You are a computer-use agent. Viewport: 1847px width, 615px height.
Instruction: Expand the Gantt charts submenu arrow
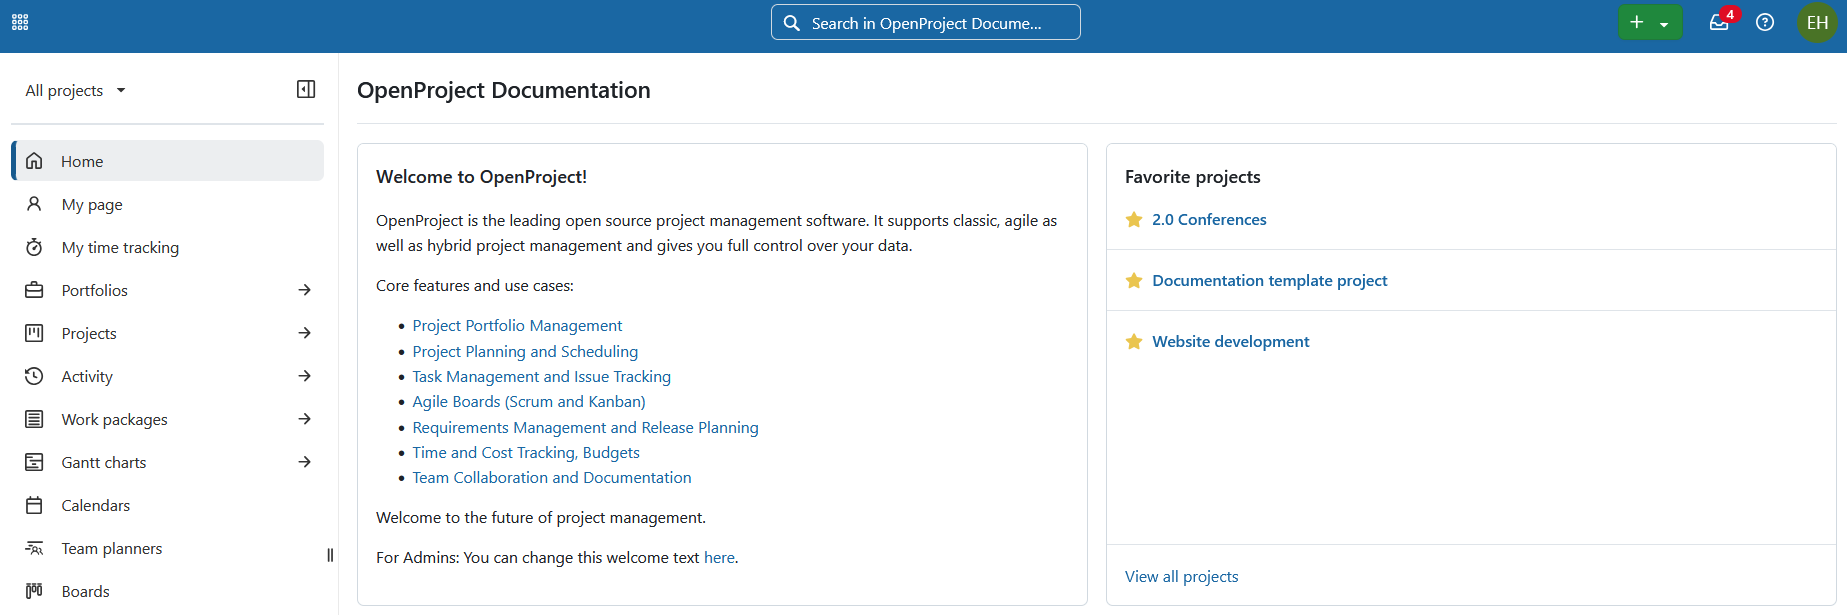point(305,462)
